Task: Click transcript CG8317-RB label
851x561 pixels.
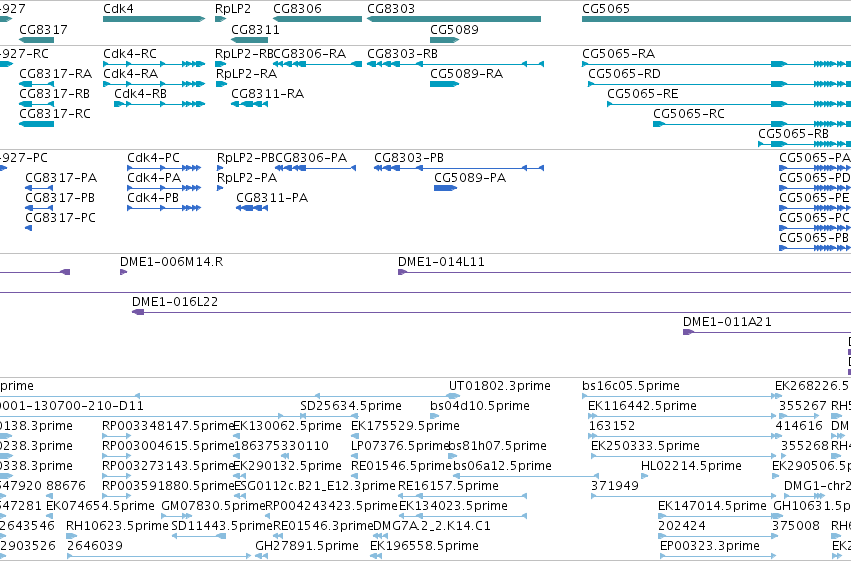Action: (54, 94)
